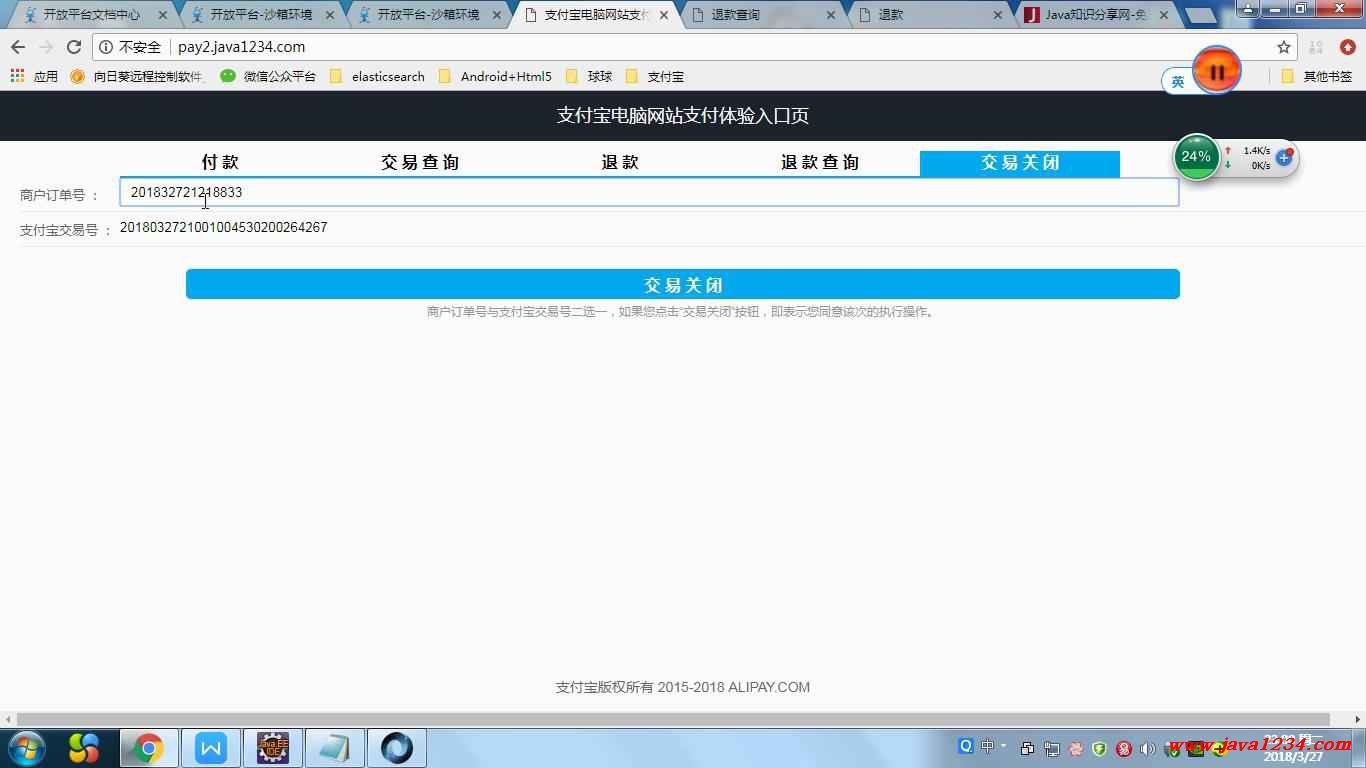Click the browser address bar URL
This screenshot has height=768, width=1366.
tap(242, 47)
